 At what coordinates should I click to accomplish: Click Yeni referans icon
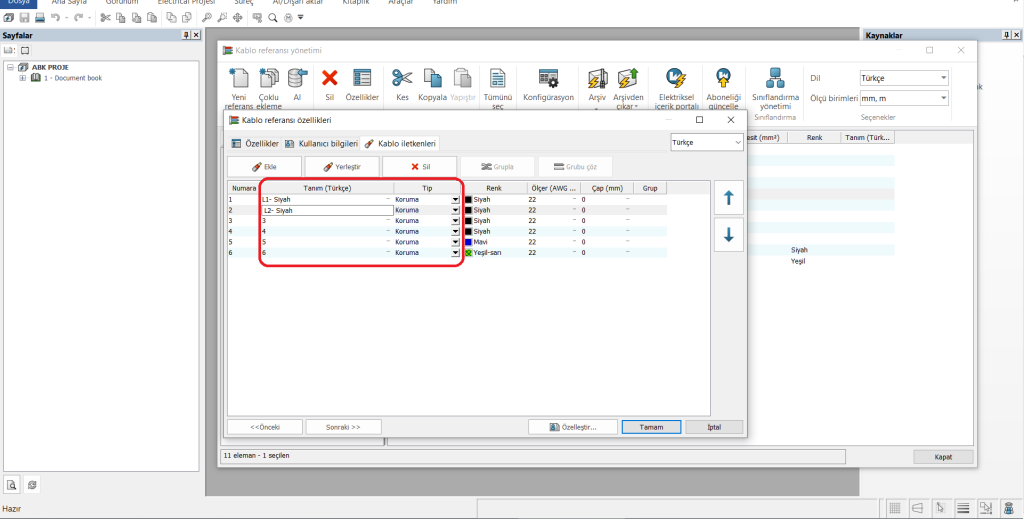pyautogui.click(x=239, y=79)
